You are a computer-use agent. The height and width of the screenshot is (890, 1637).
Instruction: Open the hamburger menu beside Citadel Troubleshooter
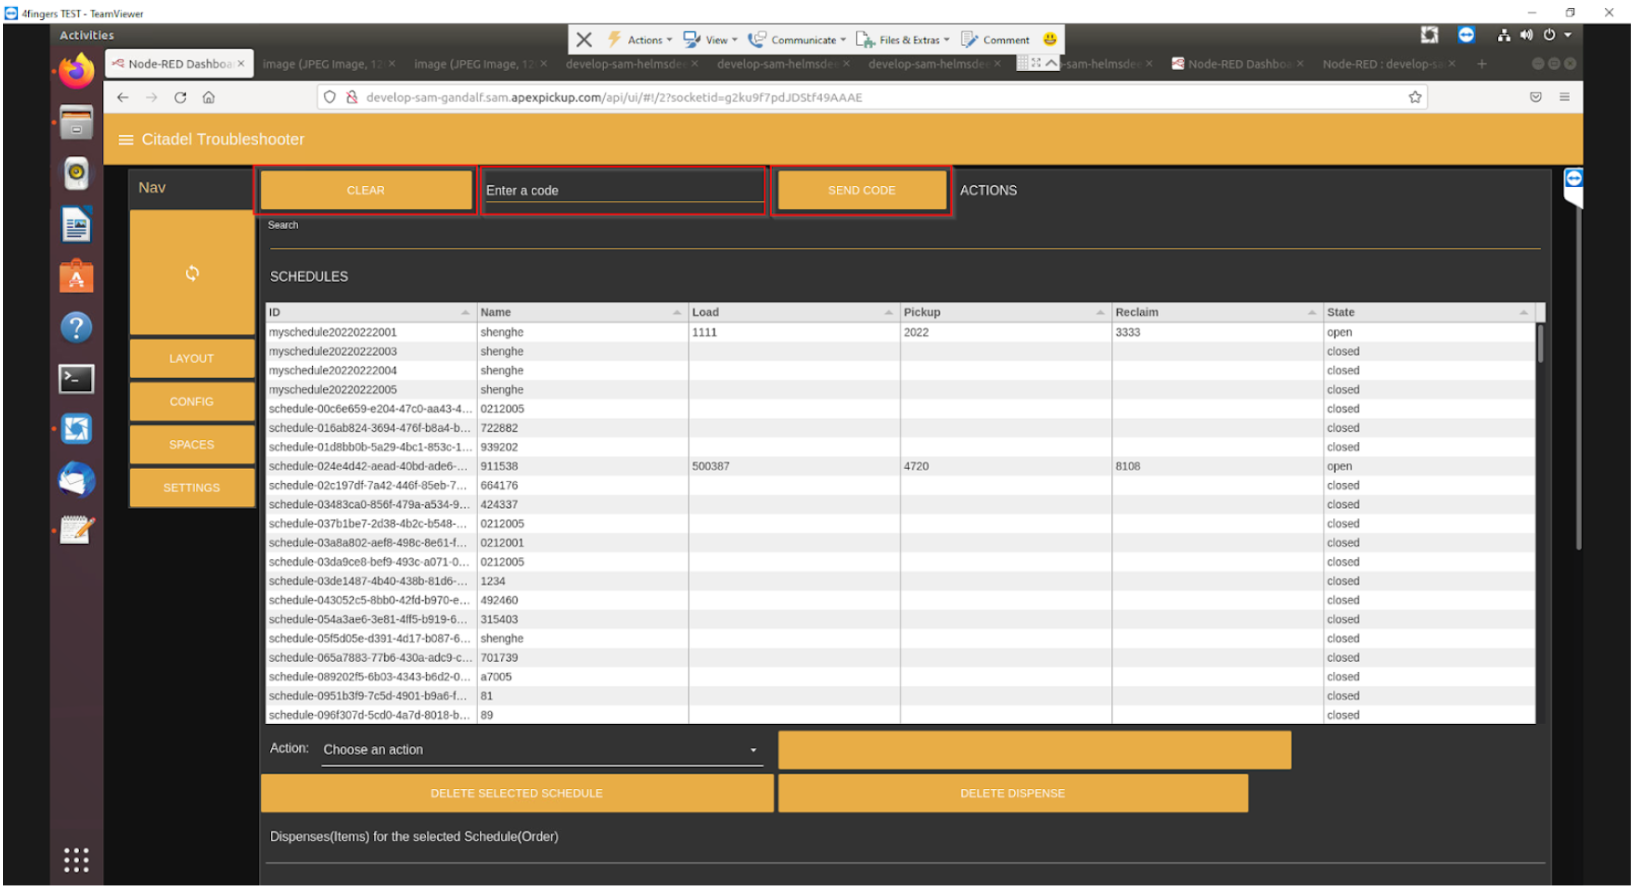tap(126, 140)
